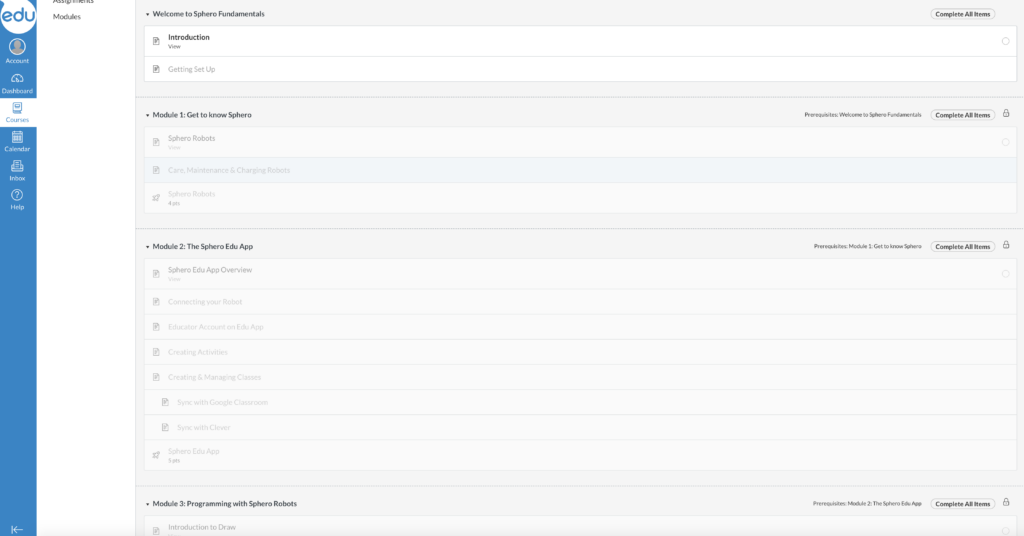
Task: Collapse Module 1: Get to know Sphero
Action: tap(148, 116)
